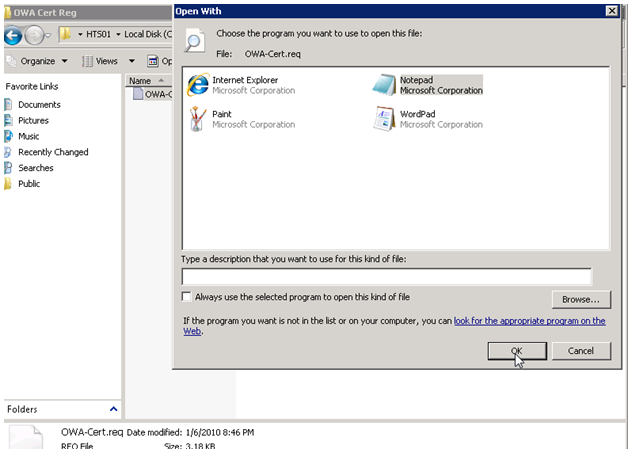The height and width of the screenshot is (453, 632).
Task: Pick the Paint program icon
Action: point(197,119)
